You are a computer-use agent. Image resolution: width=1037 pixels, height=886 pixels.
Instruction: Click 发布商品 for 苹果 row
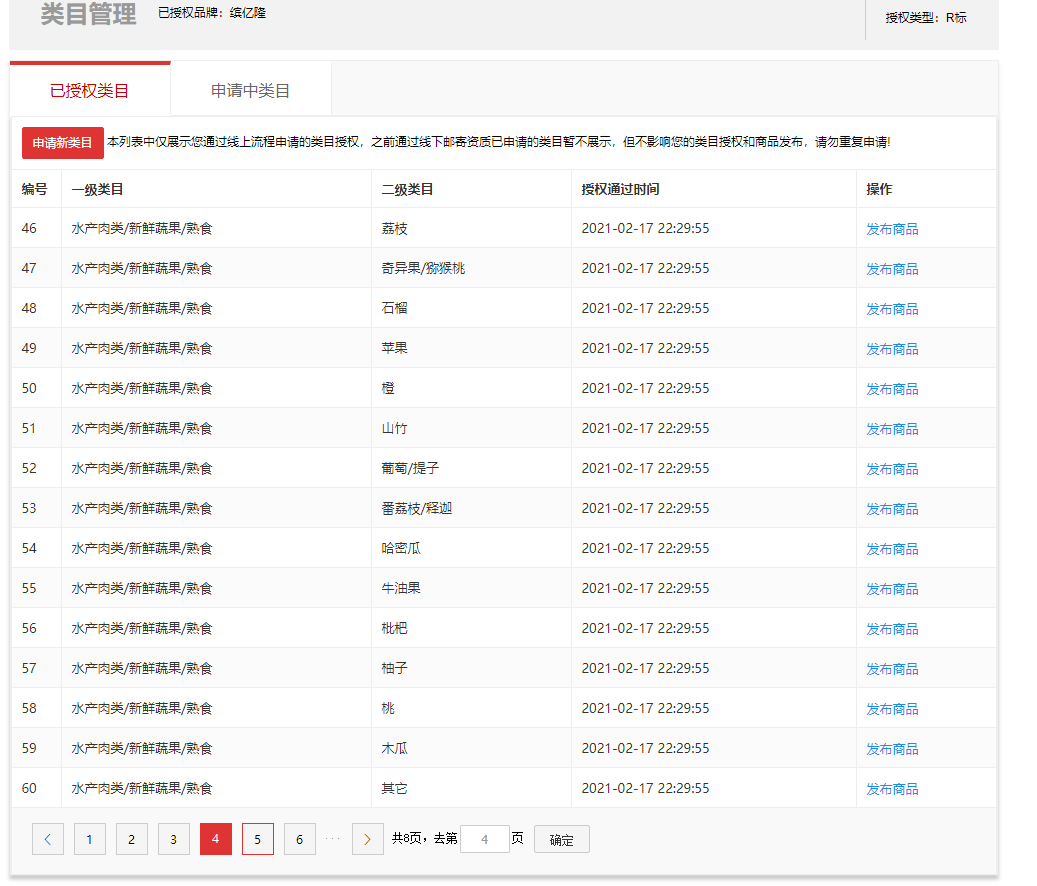[x=892, y=349]
